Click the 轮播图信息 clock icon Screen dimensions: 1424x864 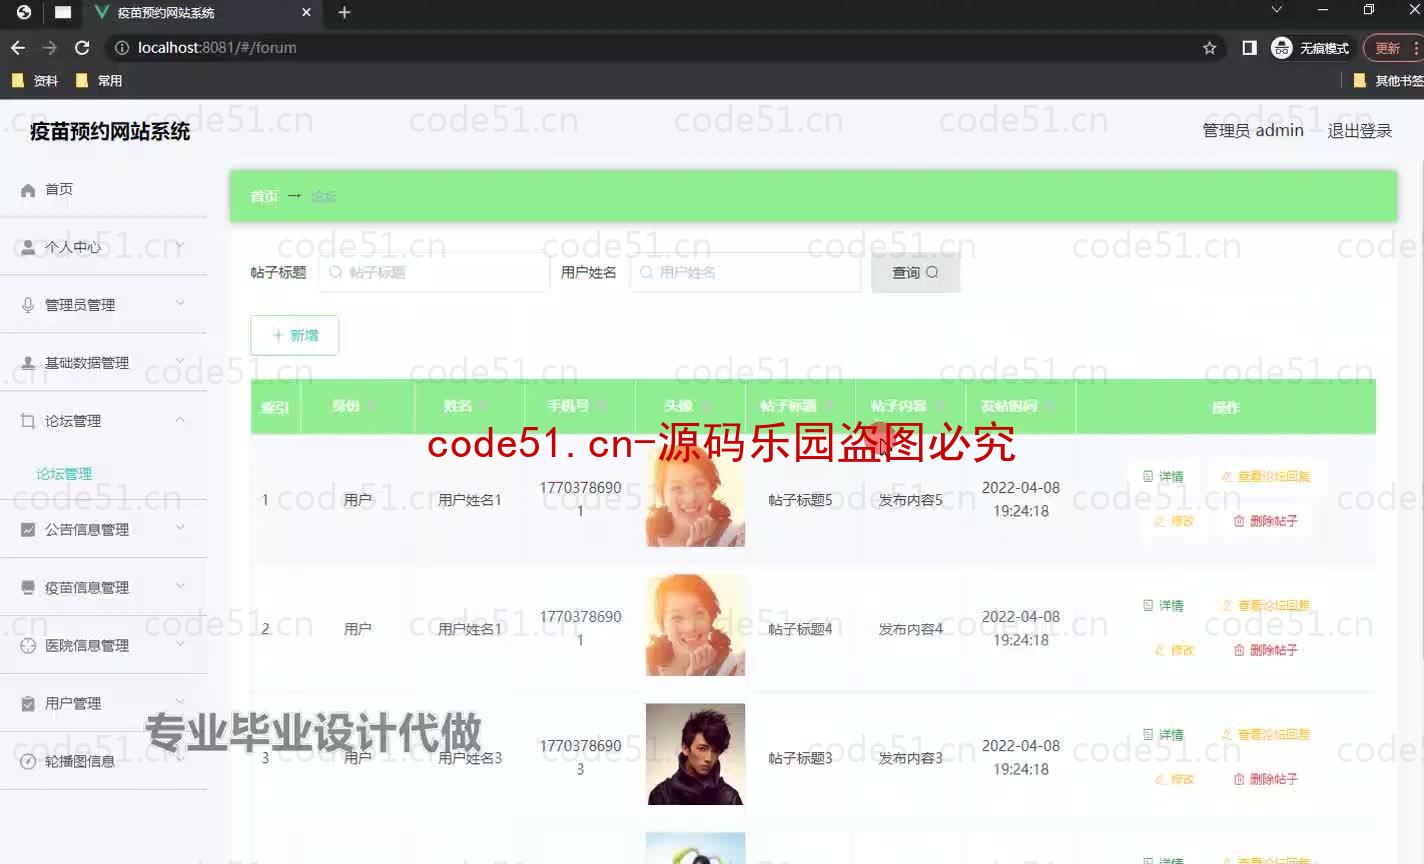click(28, 761)
